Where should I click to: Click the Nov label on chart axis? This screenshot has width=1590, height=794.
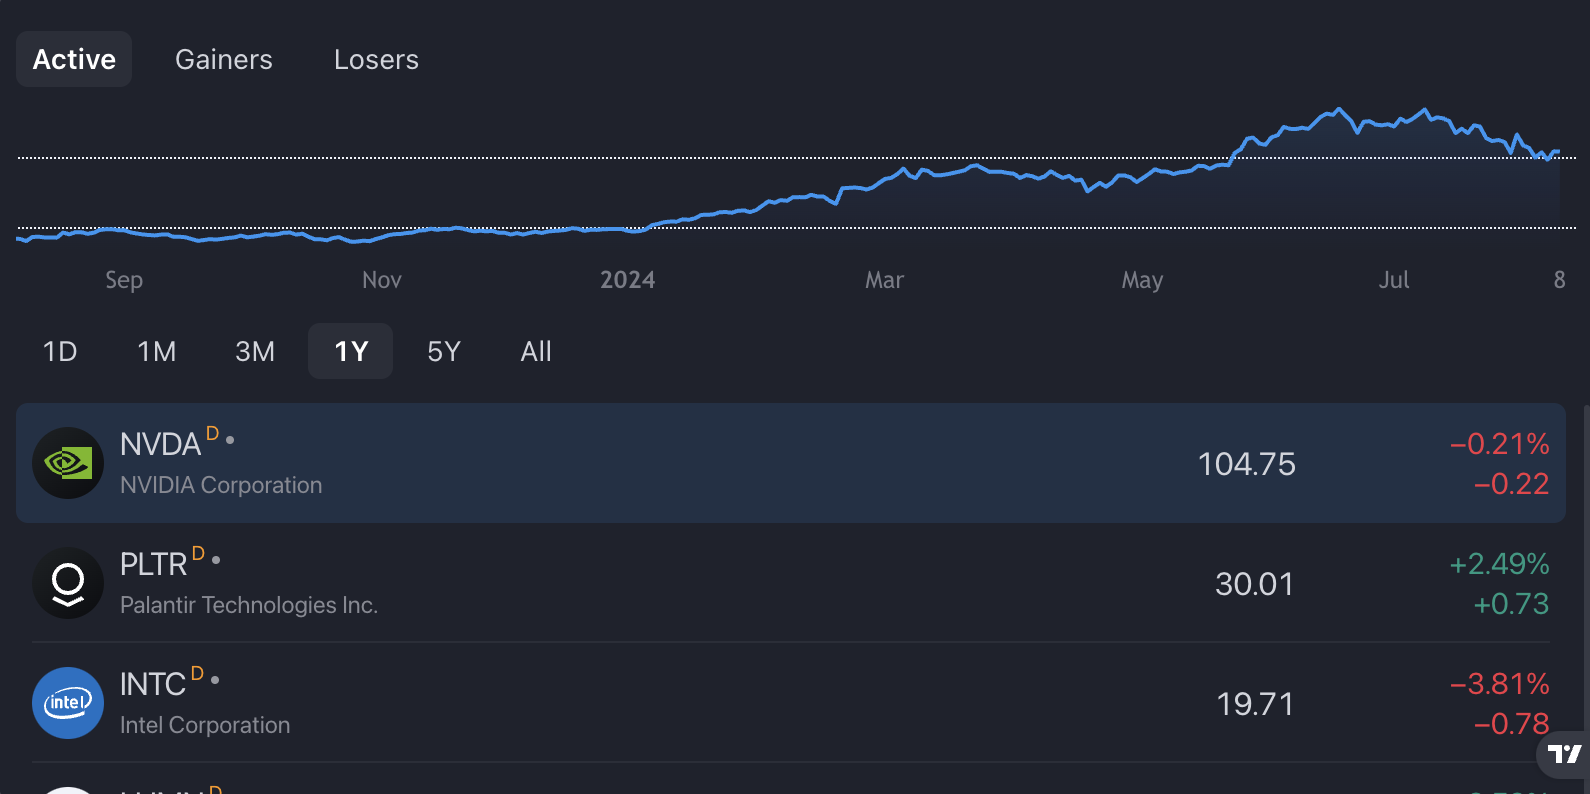[382, 280]
